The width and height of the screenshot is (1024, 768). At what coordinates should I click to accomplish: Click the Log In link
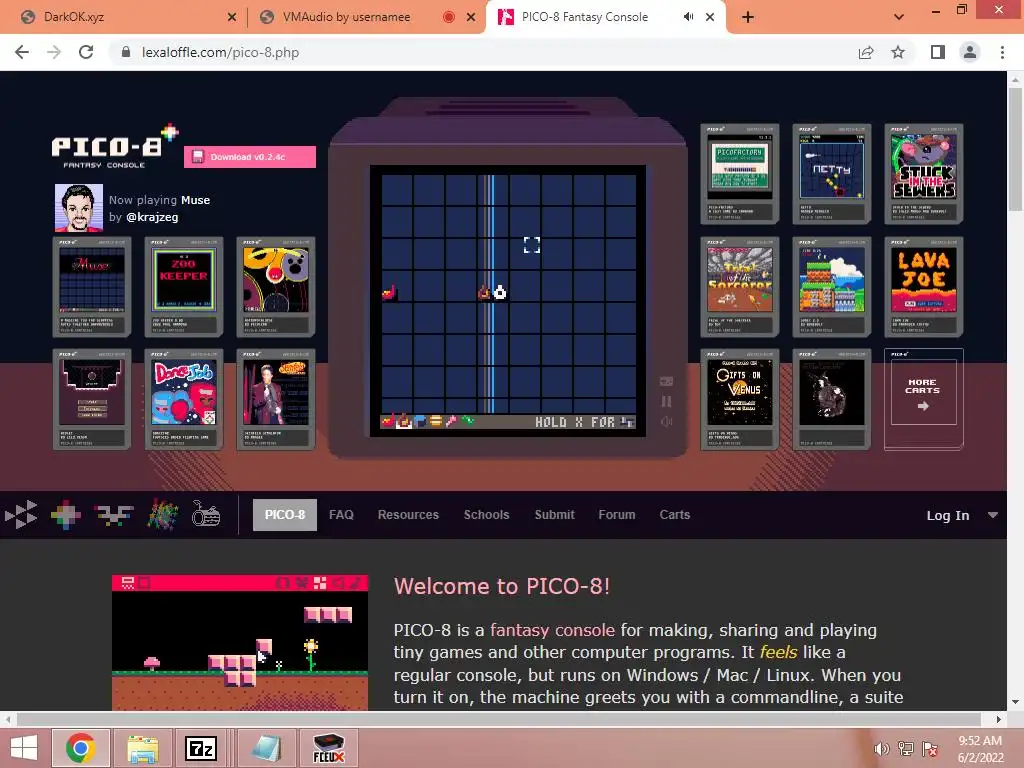948,515
